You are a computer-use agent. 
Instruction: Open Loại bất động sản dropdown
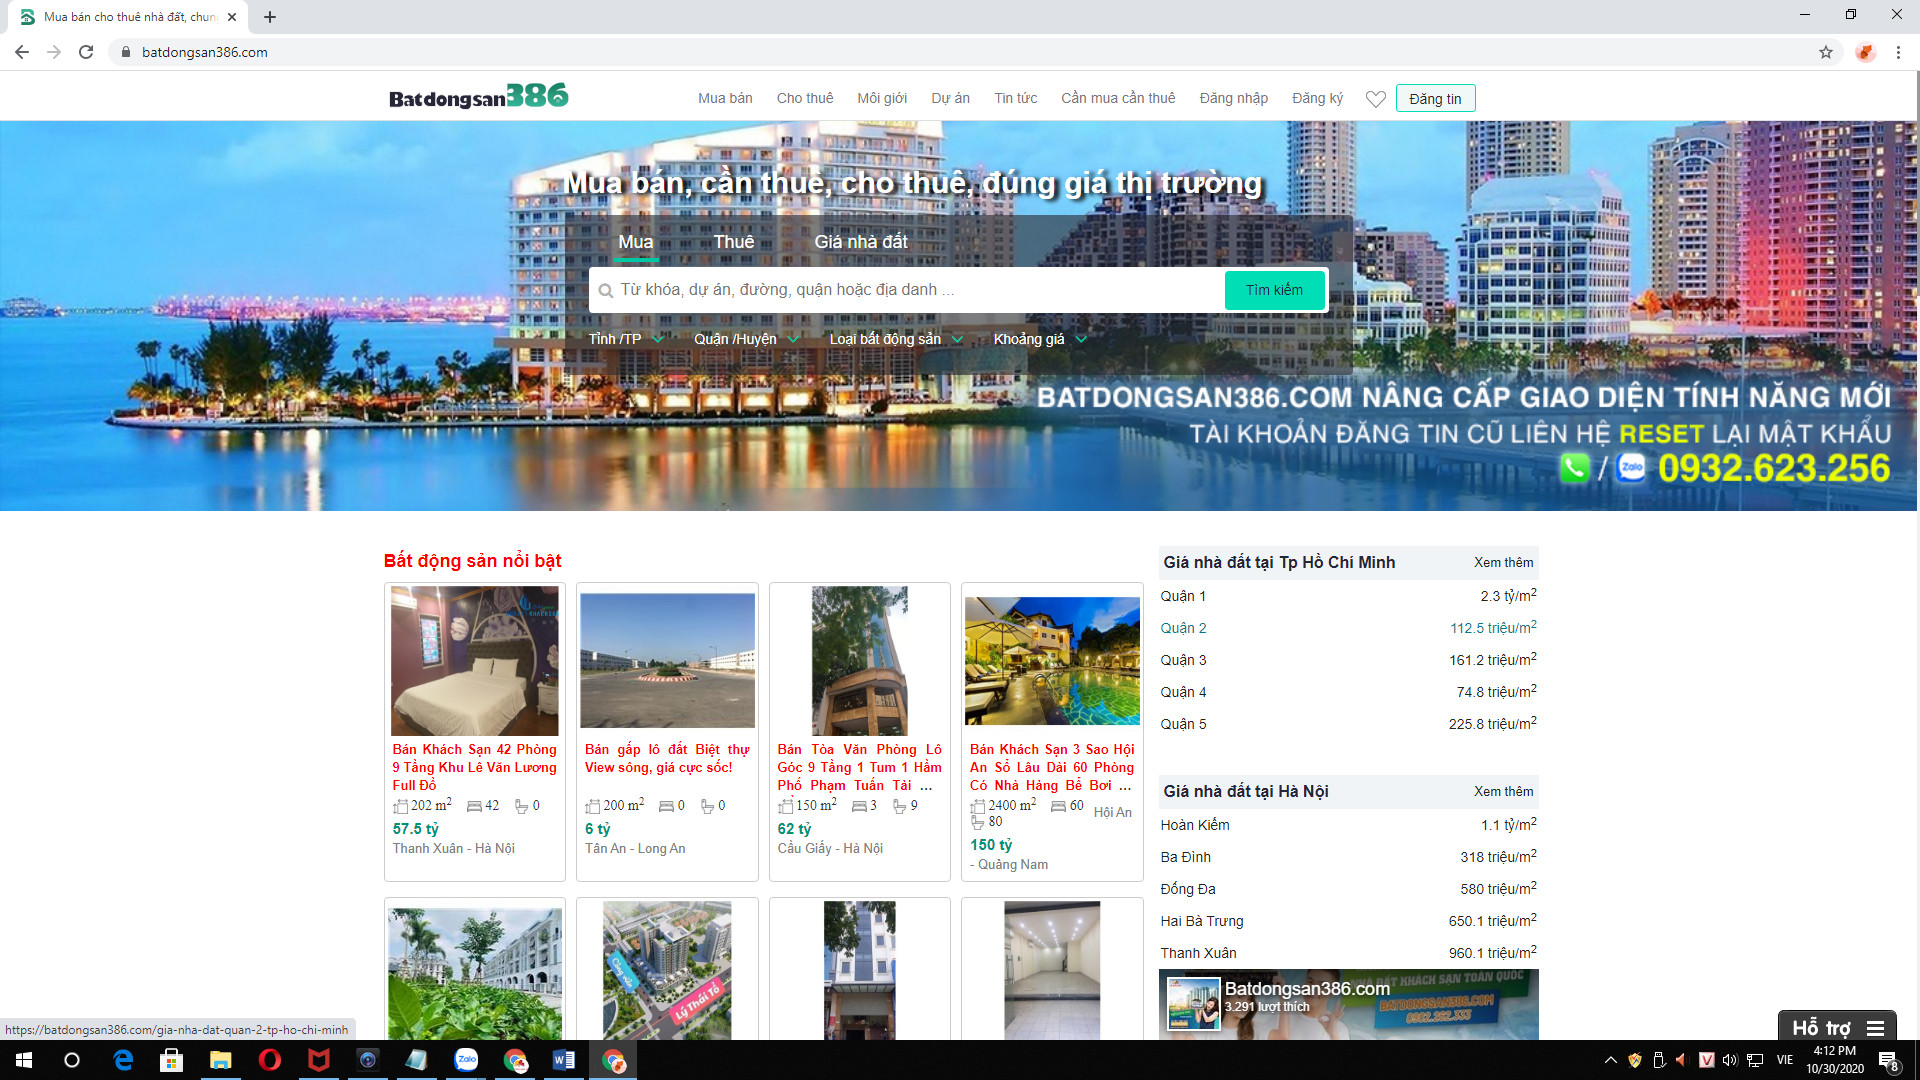click(x=896, y=339)
